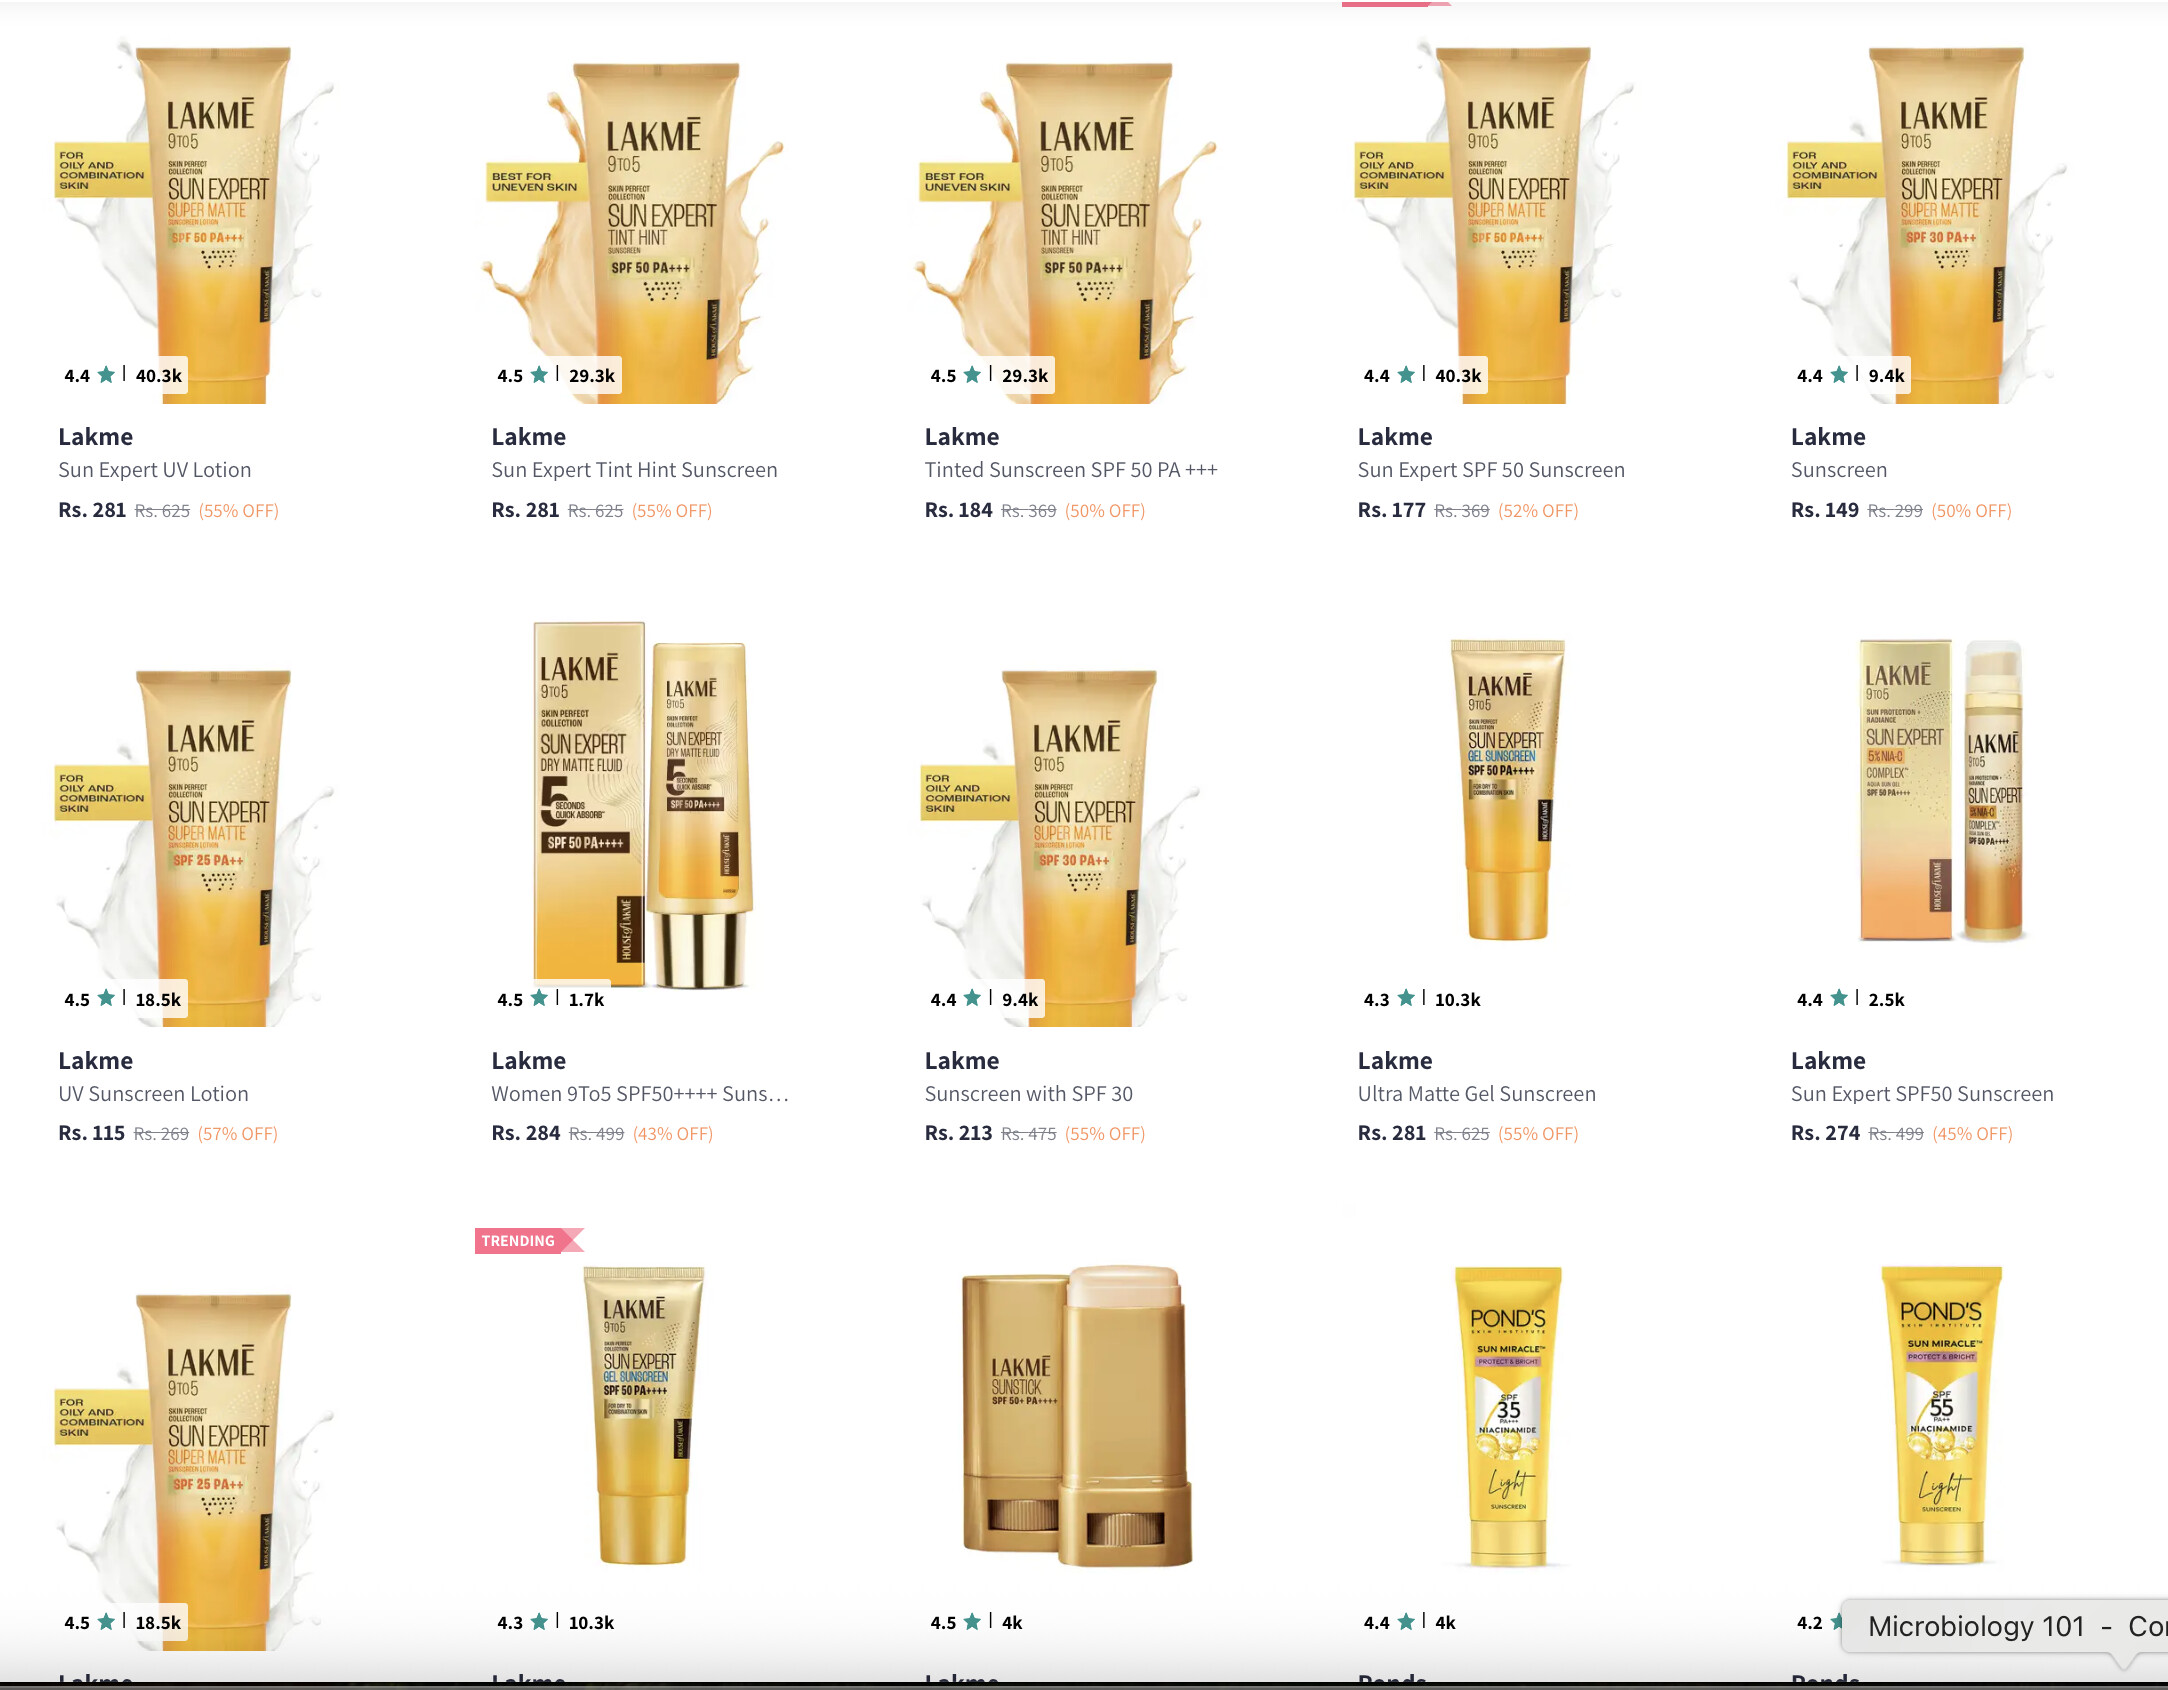Open the Lakme Sunstick product image

[x=1076, y=1416]
